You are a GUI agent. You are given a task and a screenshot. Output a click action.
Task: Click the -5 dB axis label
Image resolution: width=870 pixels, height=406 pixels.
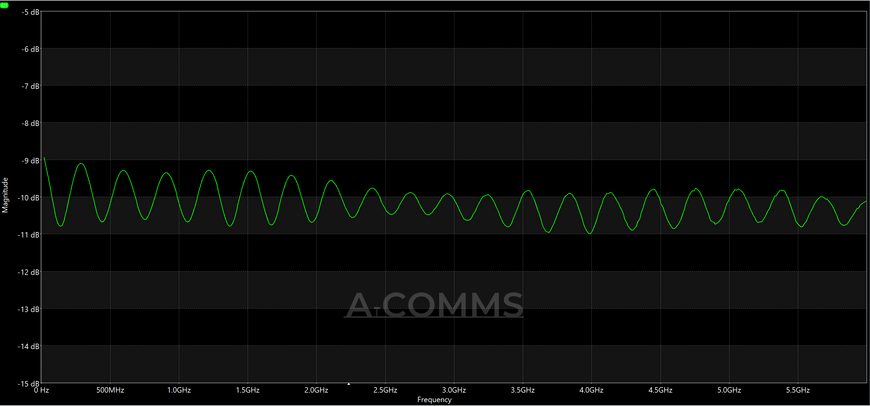tap(31, 12)
